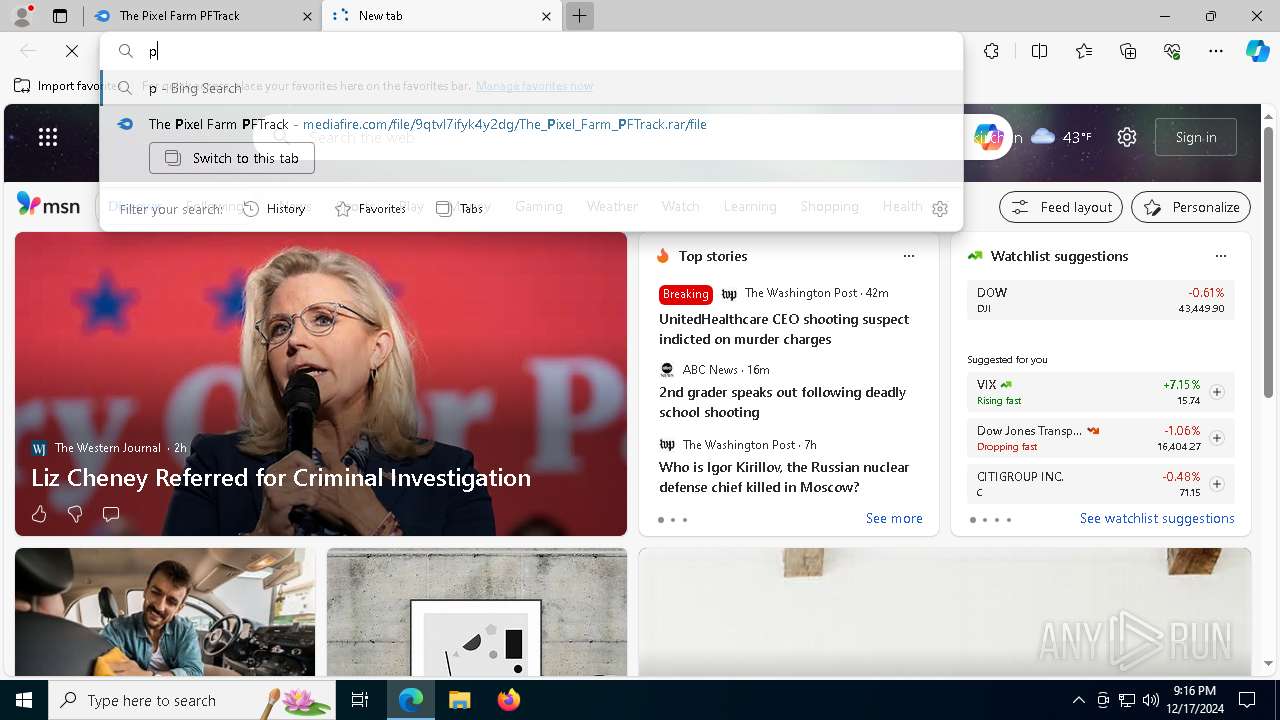Open the network icon in system tray
This screenshot has width=1280, height=720.
pos(1127,700)
